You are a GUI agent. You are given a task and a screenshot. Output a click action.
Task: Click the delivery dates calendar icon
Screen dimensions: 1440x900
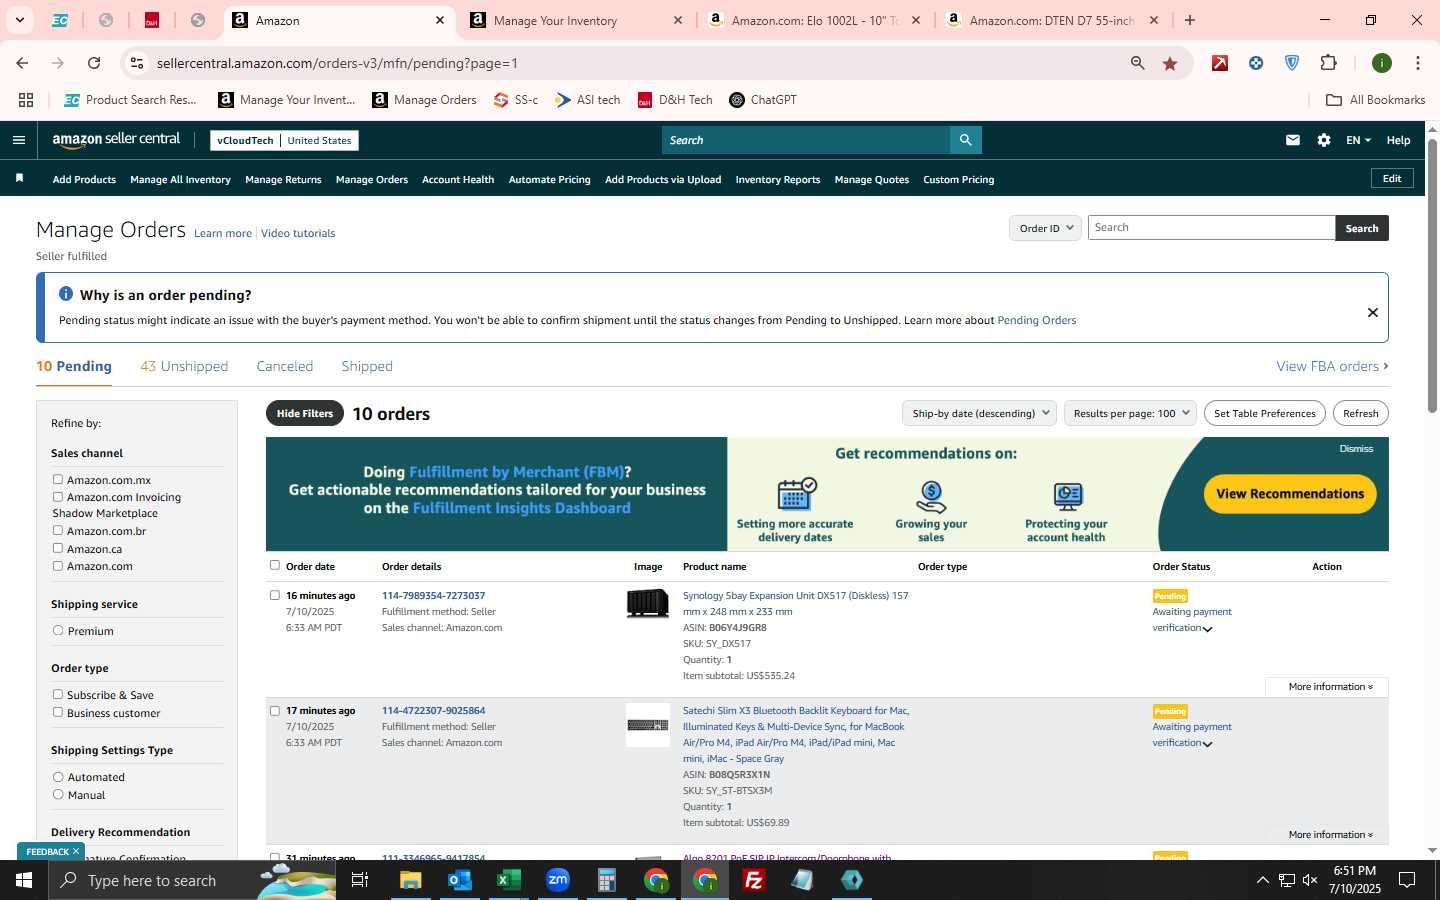[x=796, y=494]
